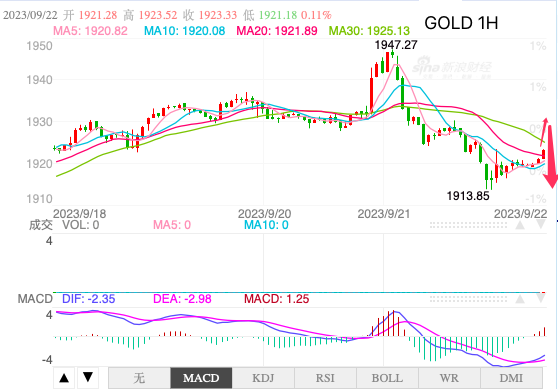
Task: Click the 2023/9/20 date axis label
Action: 264,214
